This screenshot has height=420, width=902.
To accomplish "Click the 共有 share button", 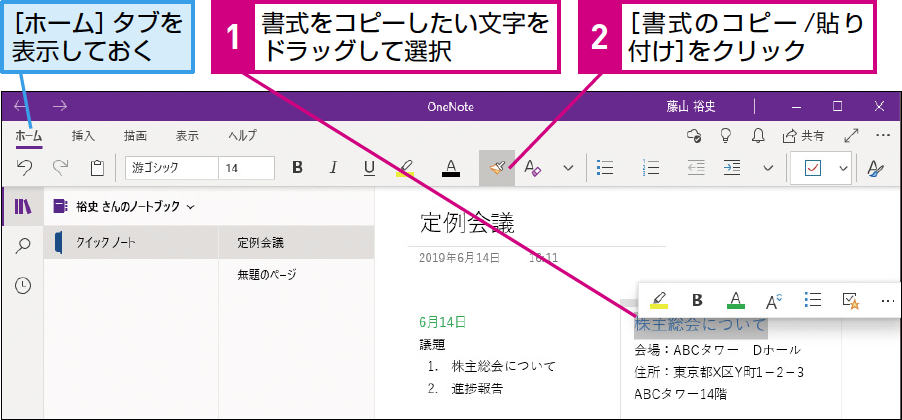I will [x=803, y=136].
